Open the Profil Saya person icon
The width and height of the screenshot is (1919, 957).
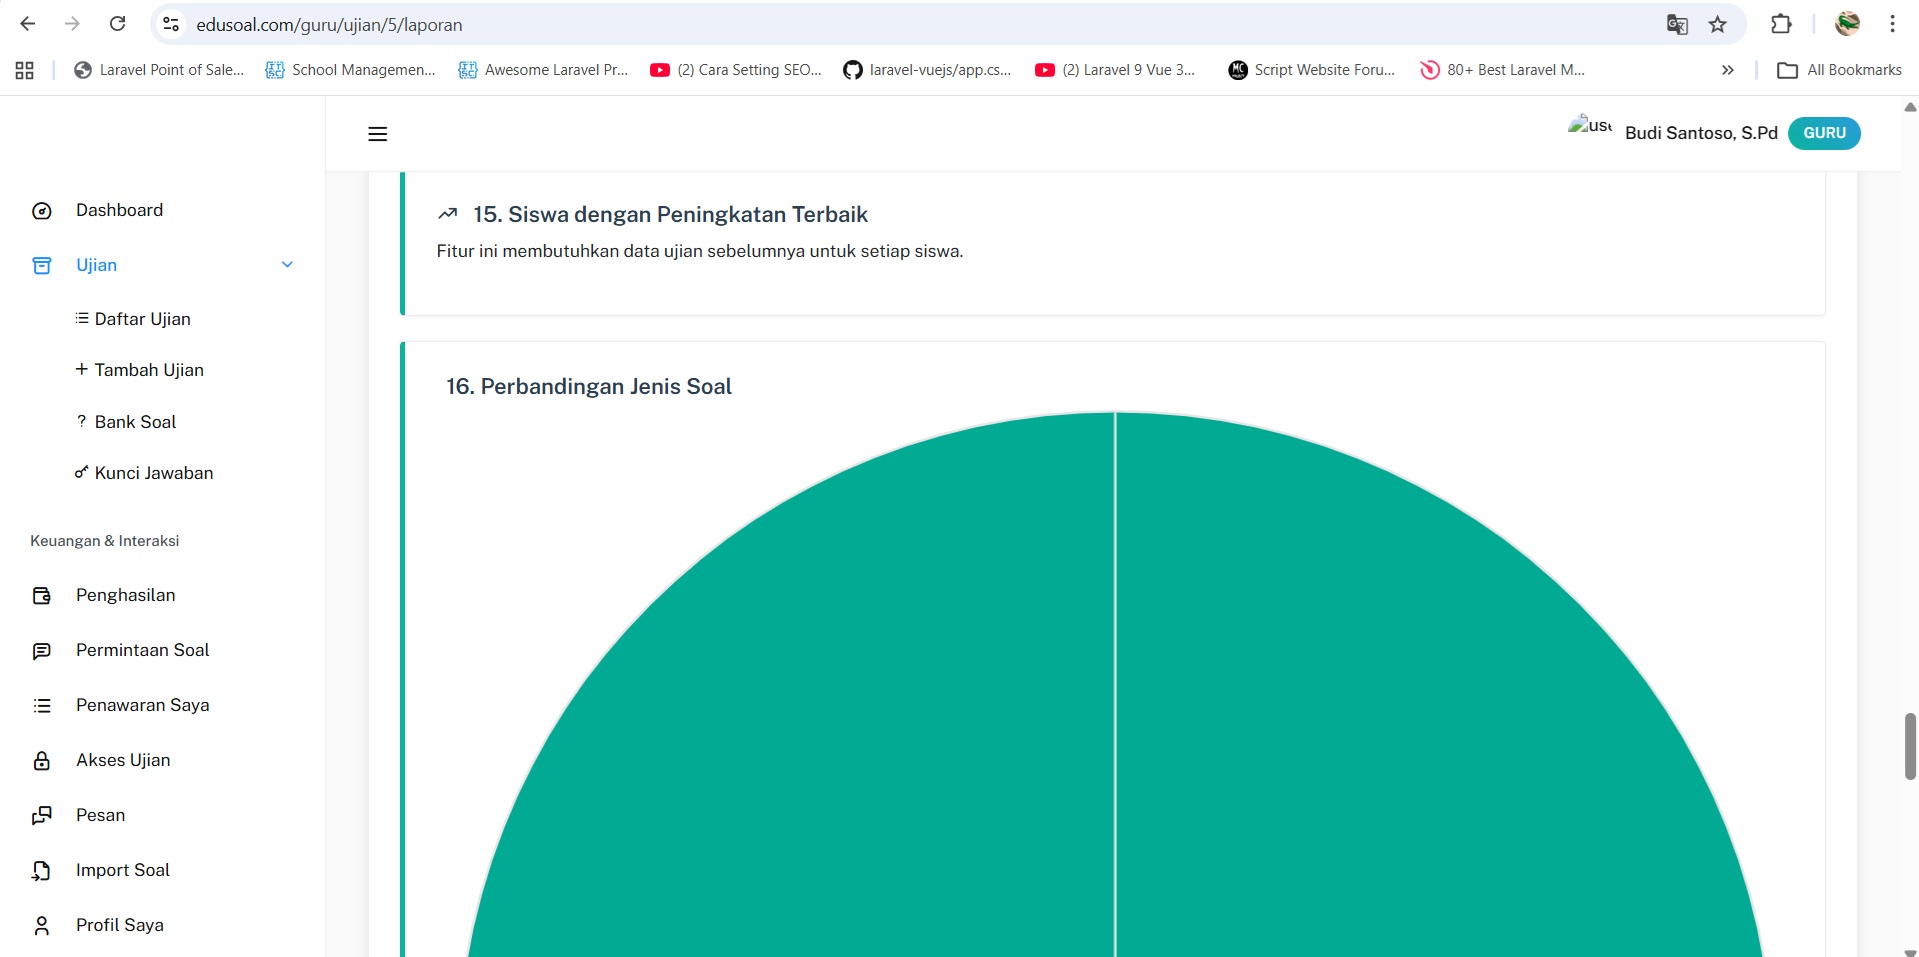click(42, 926)
